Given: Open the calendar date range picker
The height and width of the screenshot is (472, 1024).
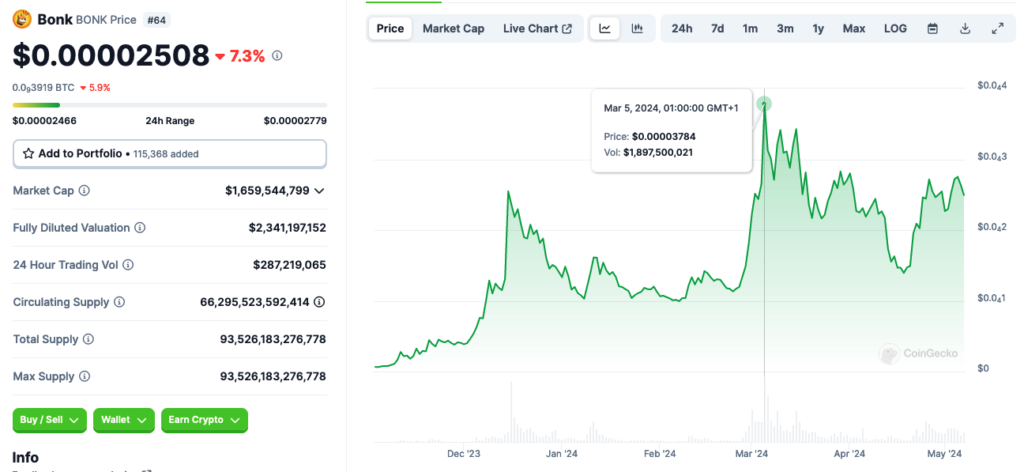Looking at the screenshot, I should coord(932,28).
